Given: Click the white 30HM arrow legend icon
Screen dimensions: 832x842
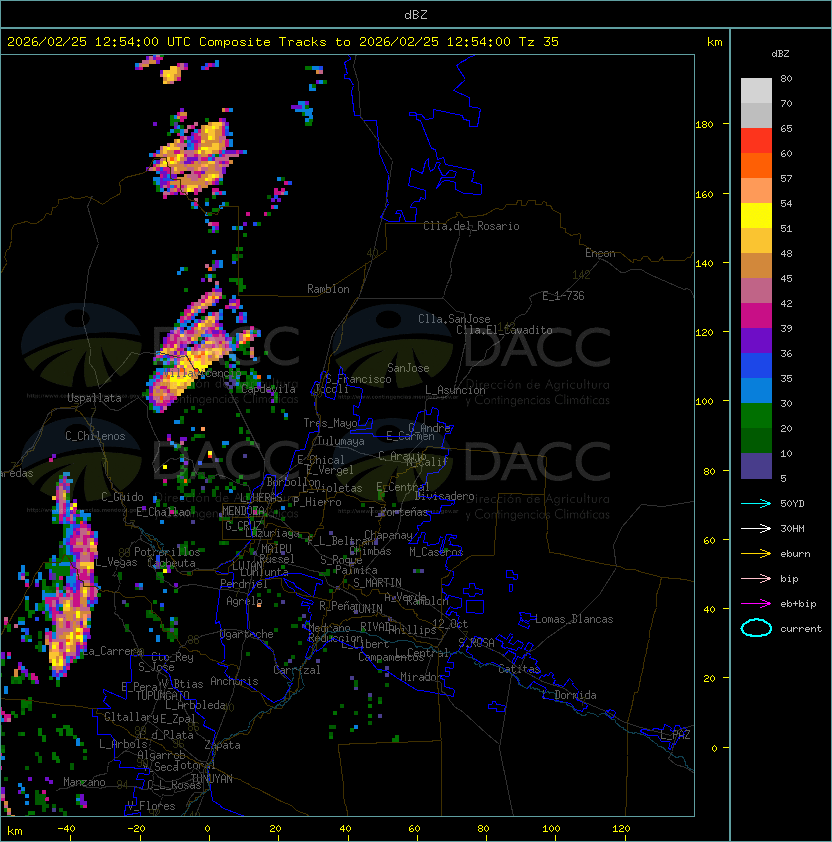Looking at the screenshot, I should coord(756,528).
